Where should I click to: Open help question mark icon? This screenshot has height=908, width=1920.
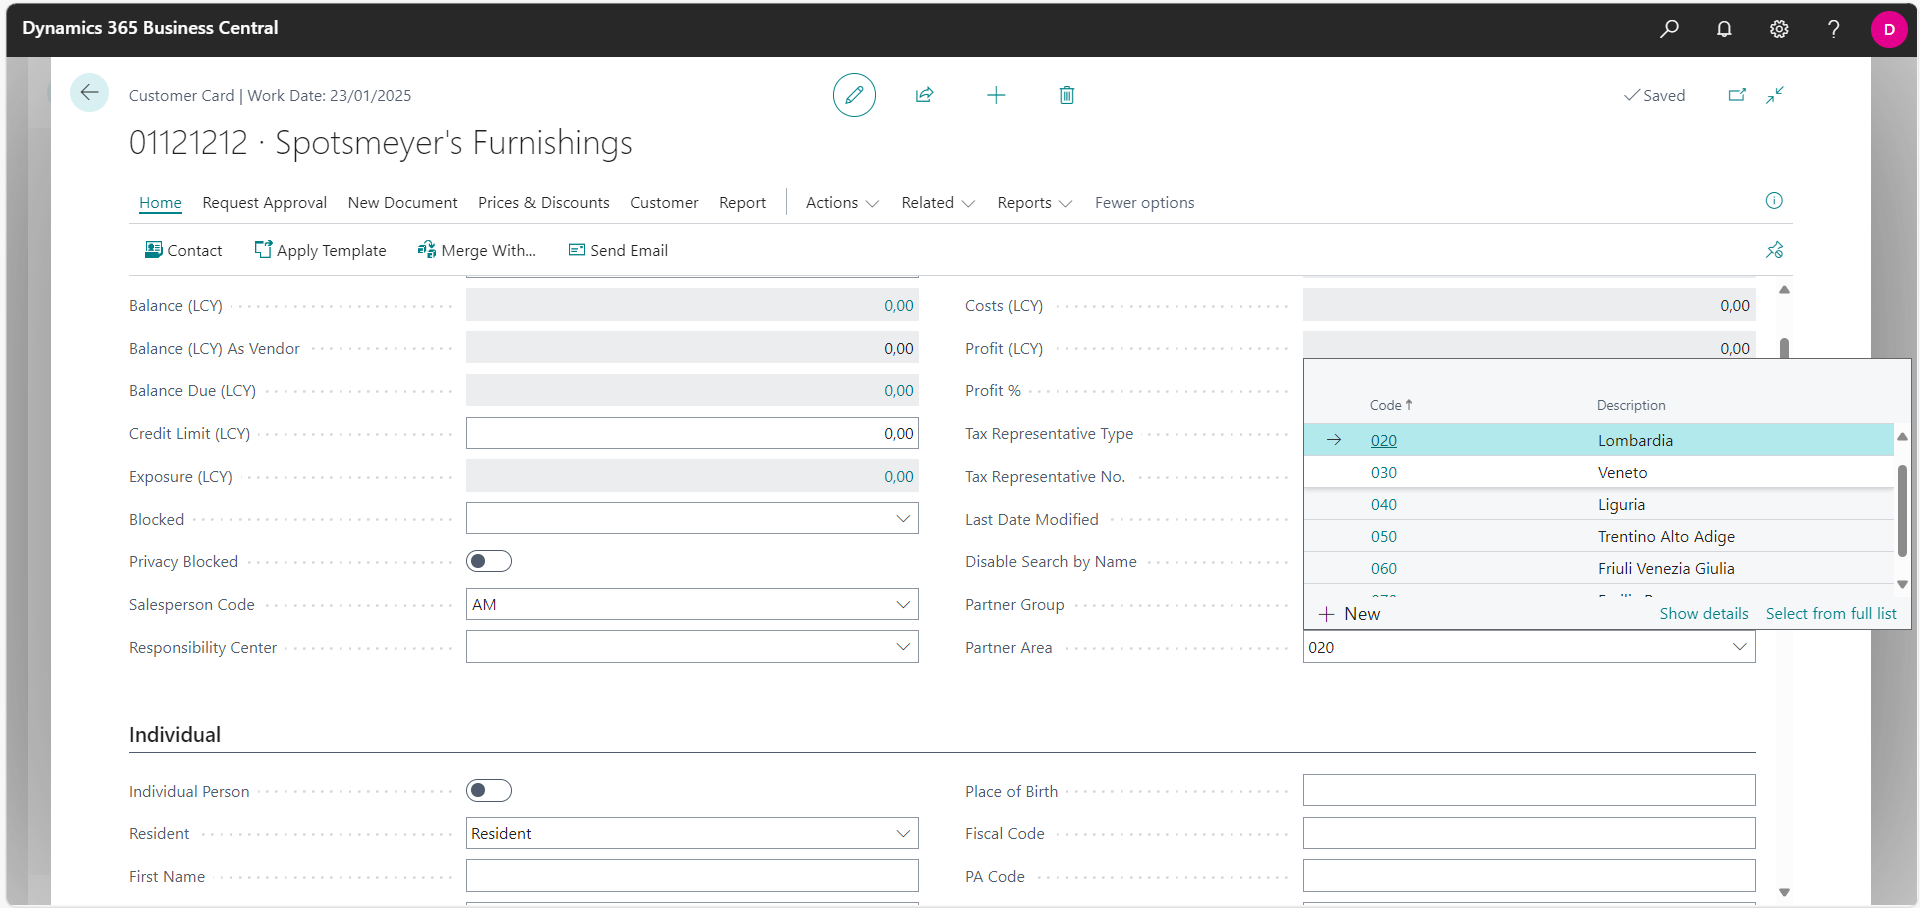point(1833,29)
